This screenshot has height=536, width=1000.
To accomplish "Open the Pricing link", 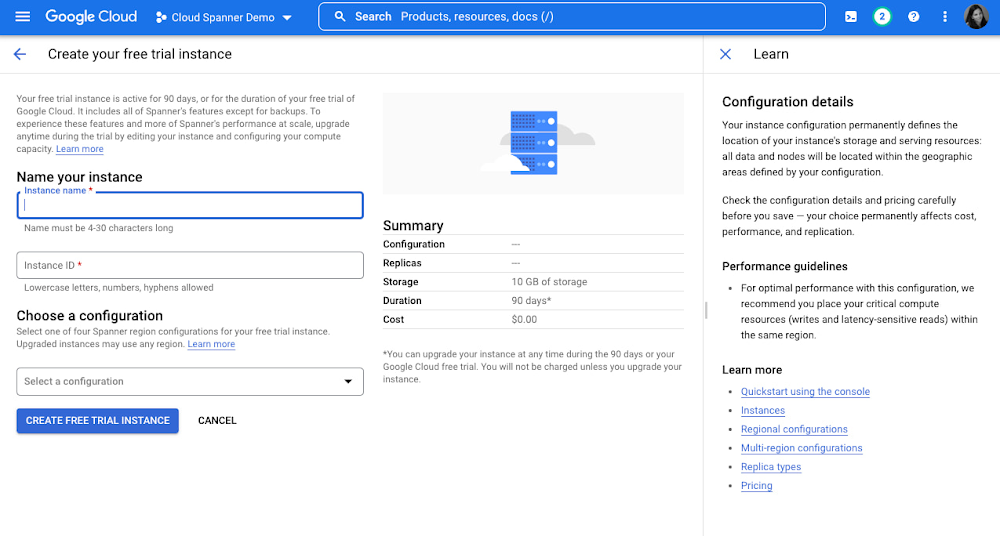I will (756, 486).
